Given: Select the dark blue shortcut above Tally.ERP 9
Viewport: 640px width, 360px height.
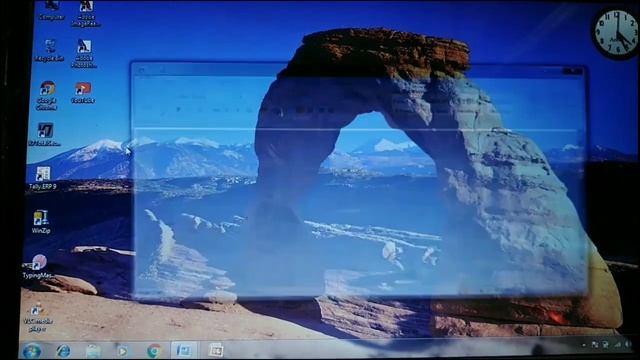Looking at the screenshot, I should tap(44, 135).
